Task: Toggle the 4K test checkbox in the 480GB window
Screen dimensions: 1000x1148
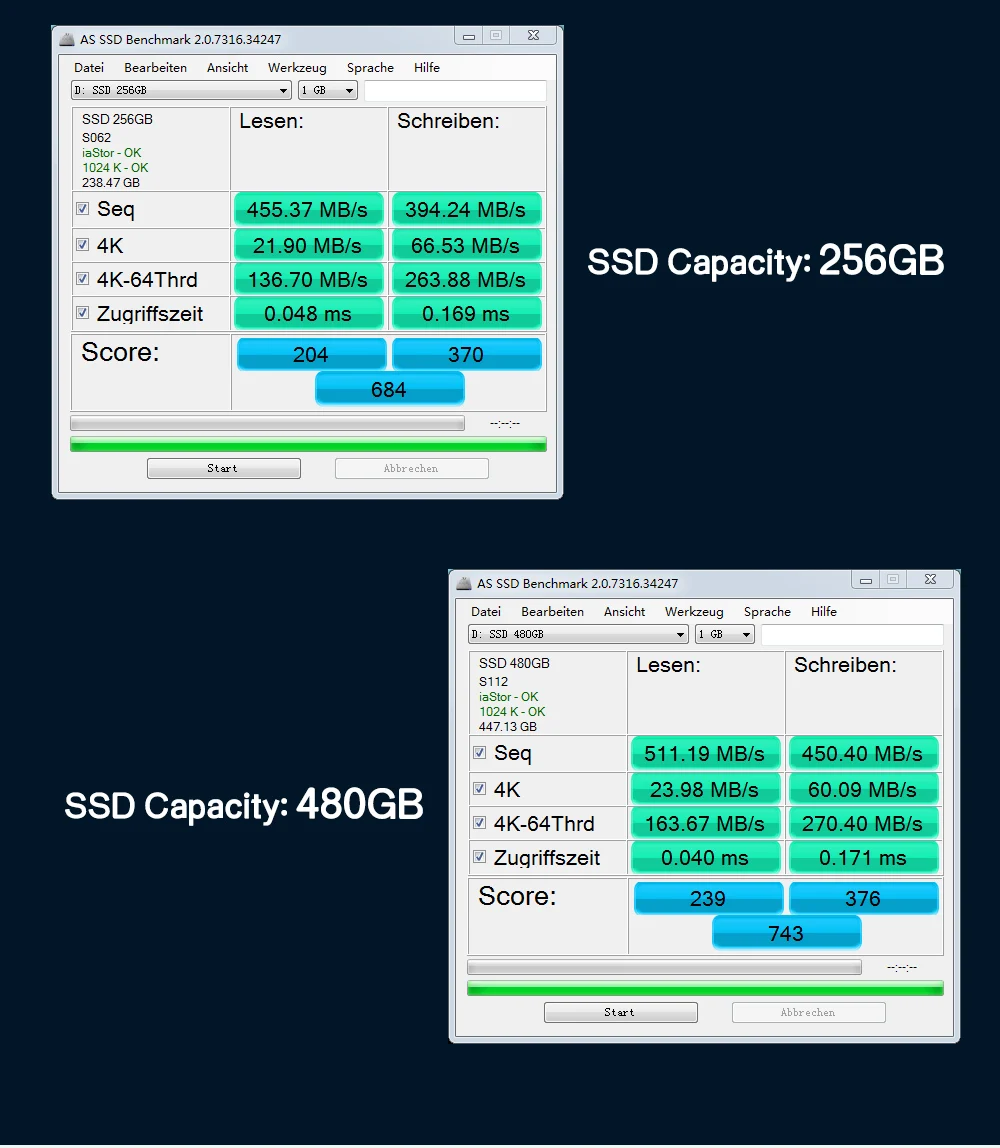Action: click(x=480, y=788)
